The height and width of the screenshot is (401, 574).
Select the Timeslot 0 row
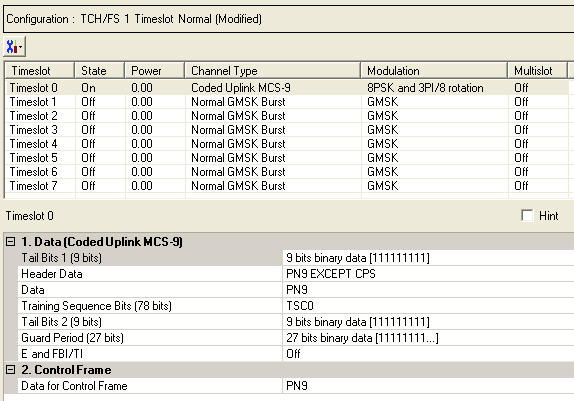(x=287, y=88)
